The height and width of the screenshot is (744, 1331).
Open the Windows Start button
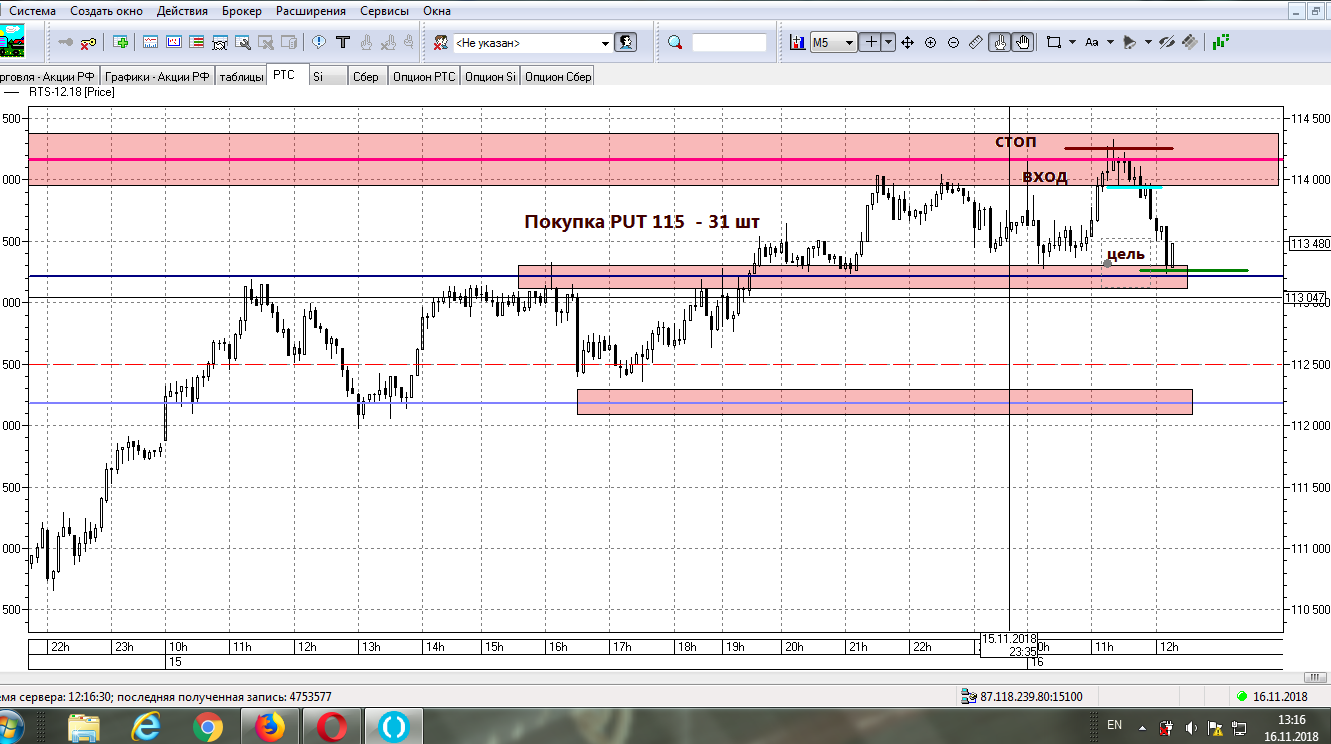coord(11,727)
